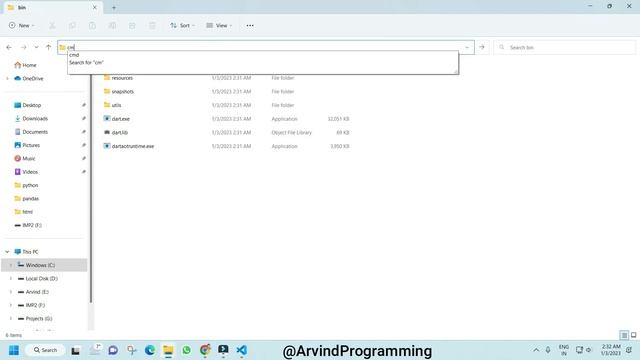Open File Explorer taskbar icon

tap(168, 350)
